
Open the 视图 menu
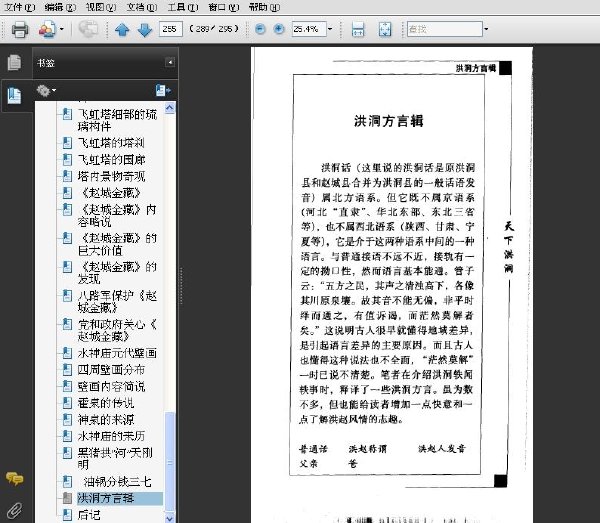tap(101, 7)
